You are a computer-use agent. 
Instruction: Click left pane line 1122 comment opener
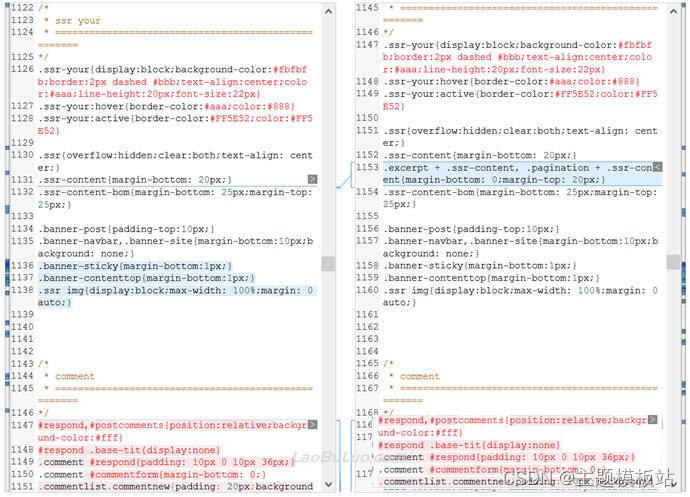pyautogui.click(x=44, y=7)
